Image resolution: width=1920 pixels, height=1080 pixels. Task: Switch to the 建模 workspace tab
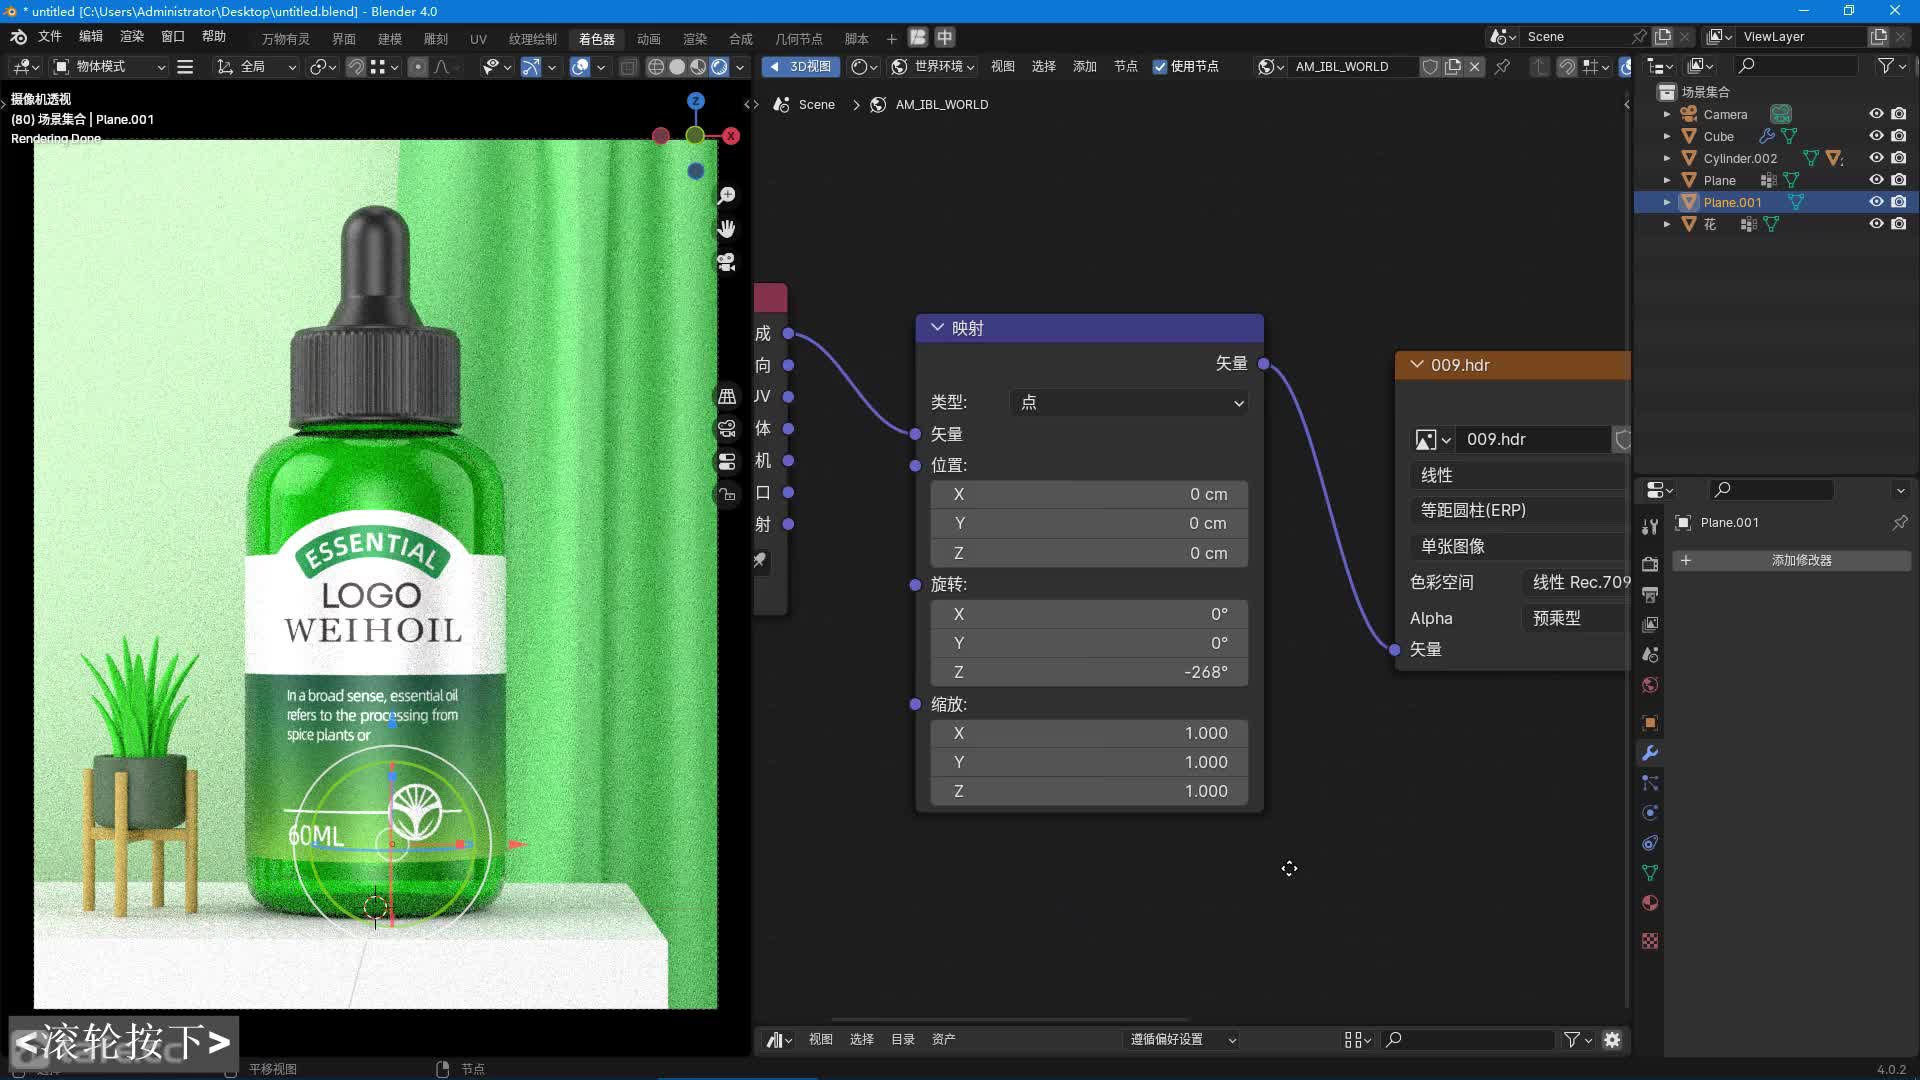coord(390,38)
